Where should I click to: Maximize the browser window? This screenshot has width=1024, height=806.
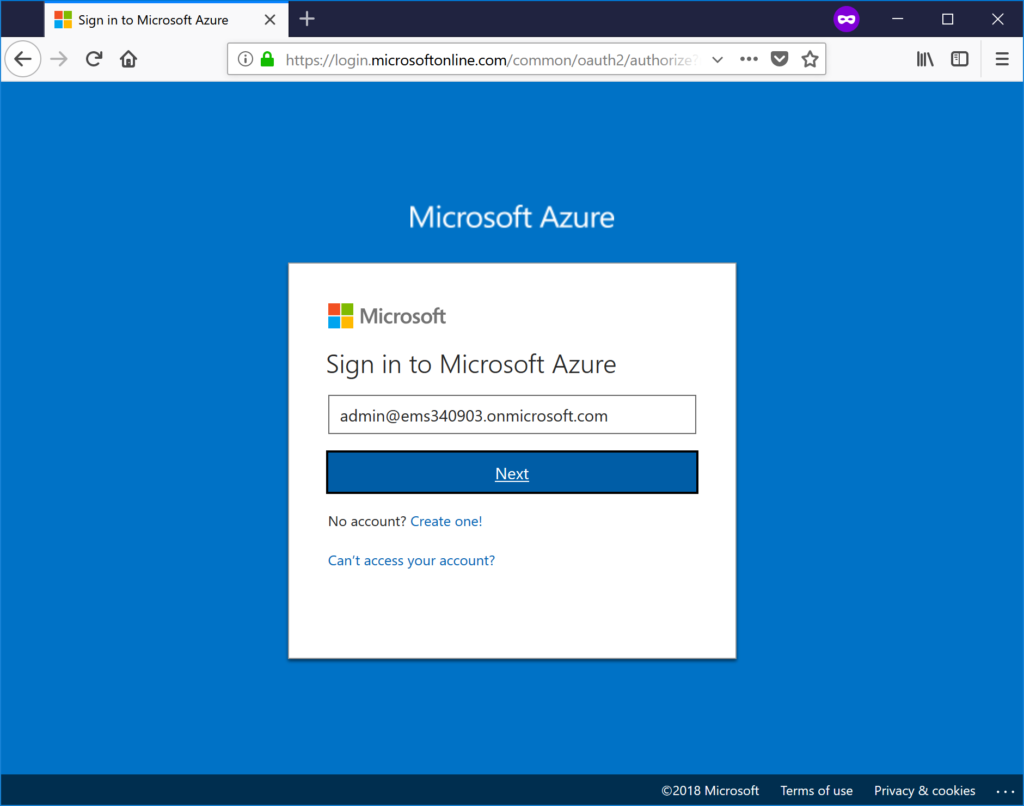click(948, 19)
